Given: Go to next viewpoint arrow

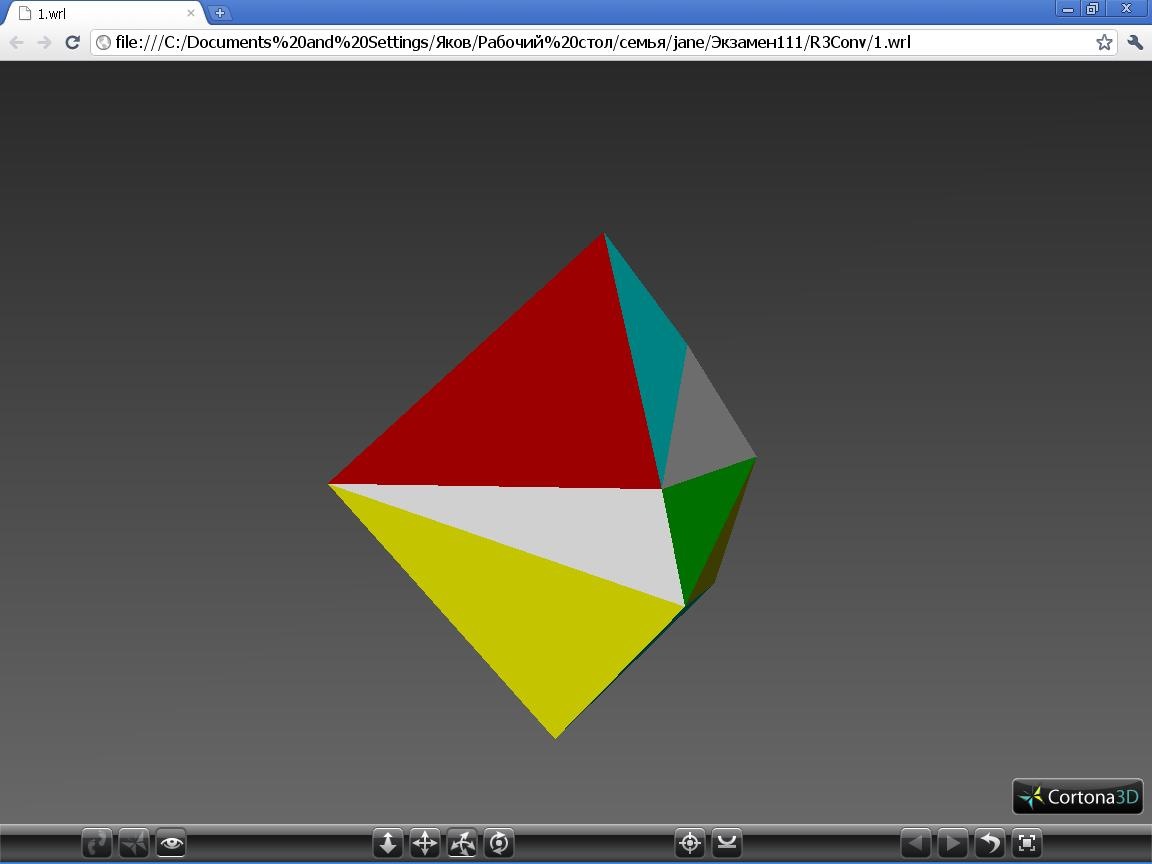Looking at the screenshot, I should click(952, 843).
